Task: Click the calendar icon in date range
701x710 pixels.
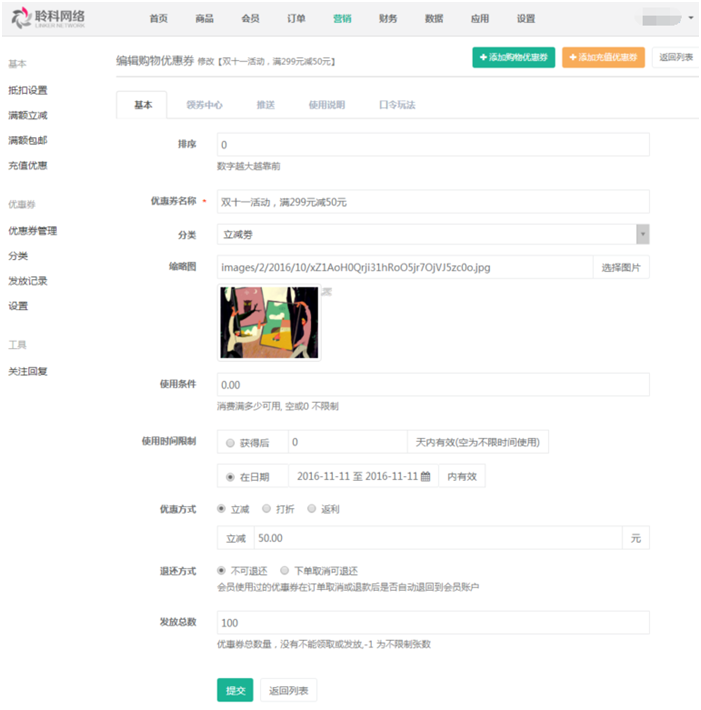Action: [425, 476]
